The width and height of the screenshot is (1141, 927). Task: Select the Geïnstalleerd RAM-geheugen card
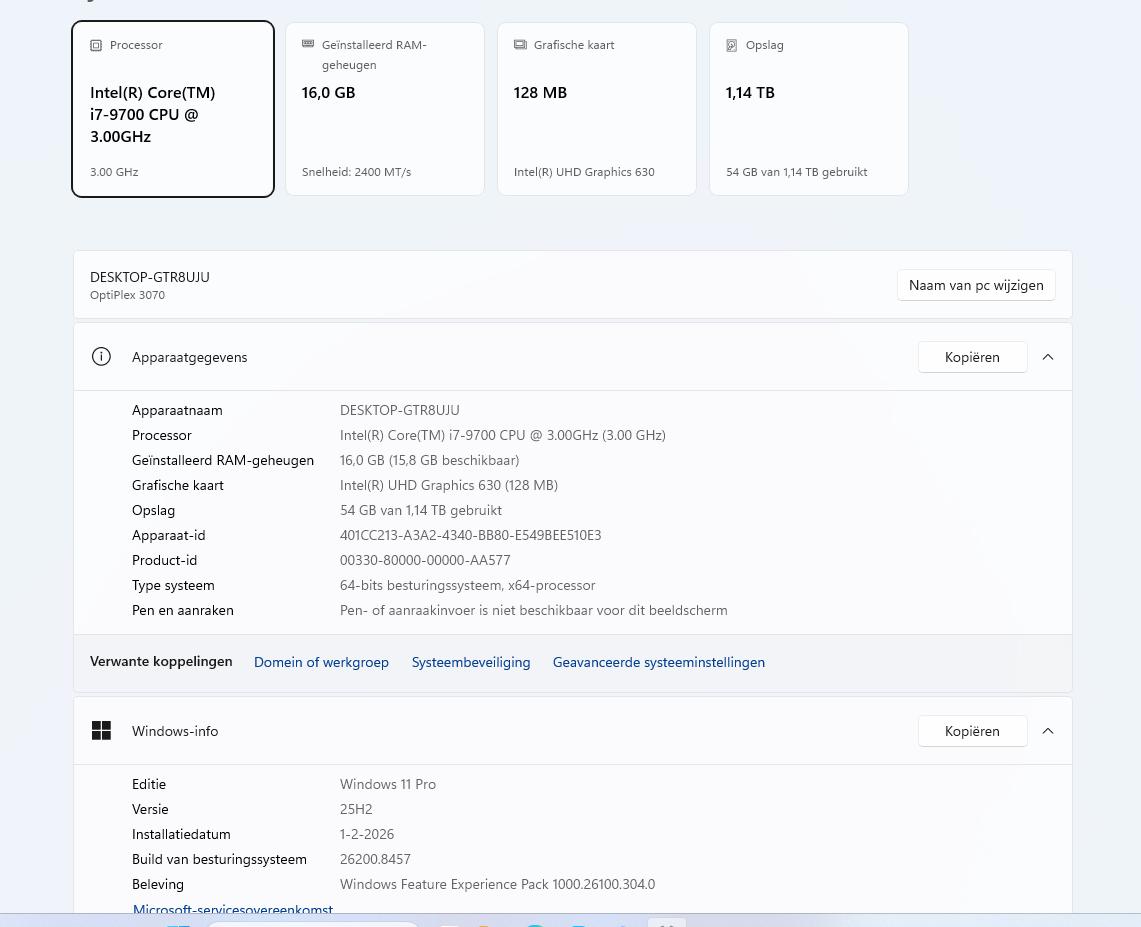[385, 109]
